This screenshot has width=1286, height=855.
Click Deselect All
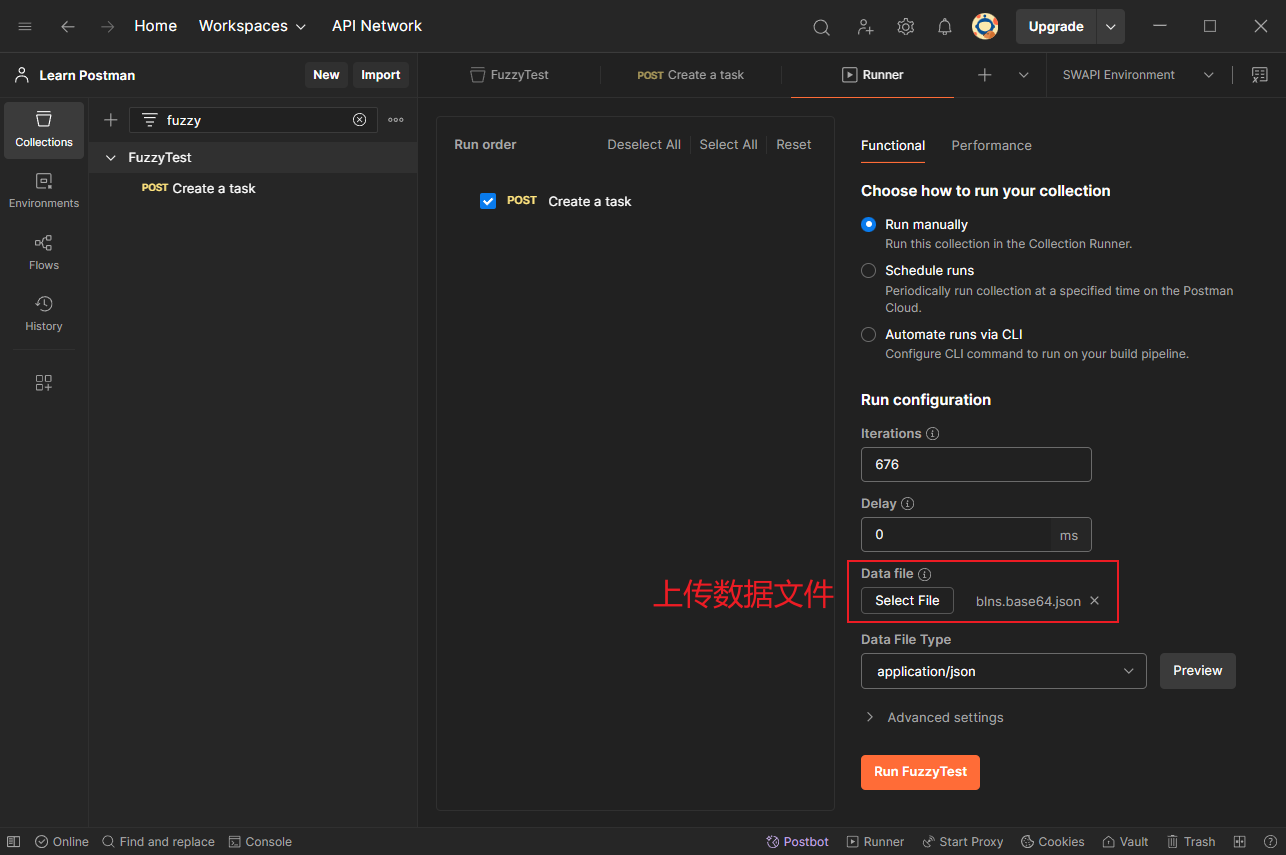click(x=644, y=145)
